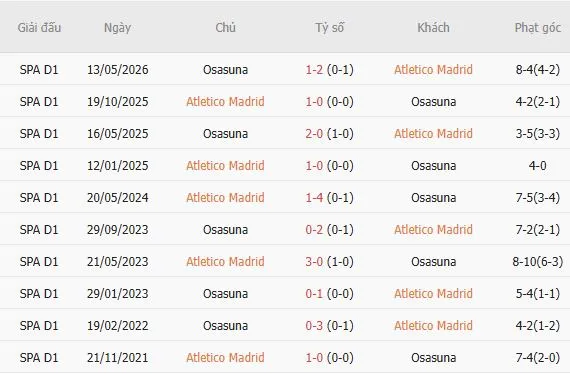
Task: Open Osasuna home team on 13/05/2026
Action: click(225, 69)
